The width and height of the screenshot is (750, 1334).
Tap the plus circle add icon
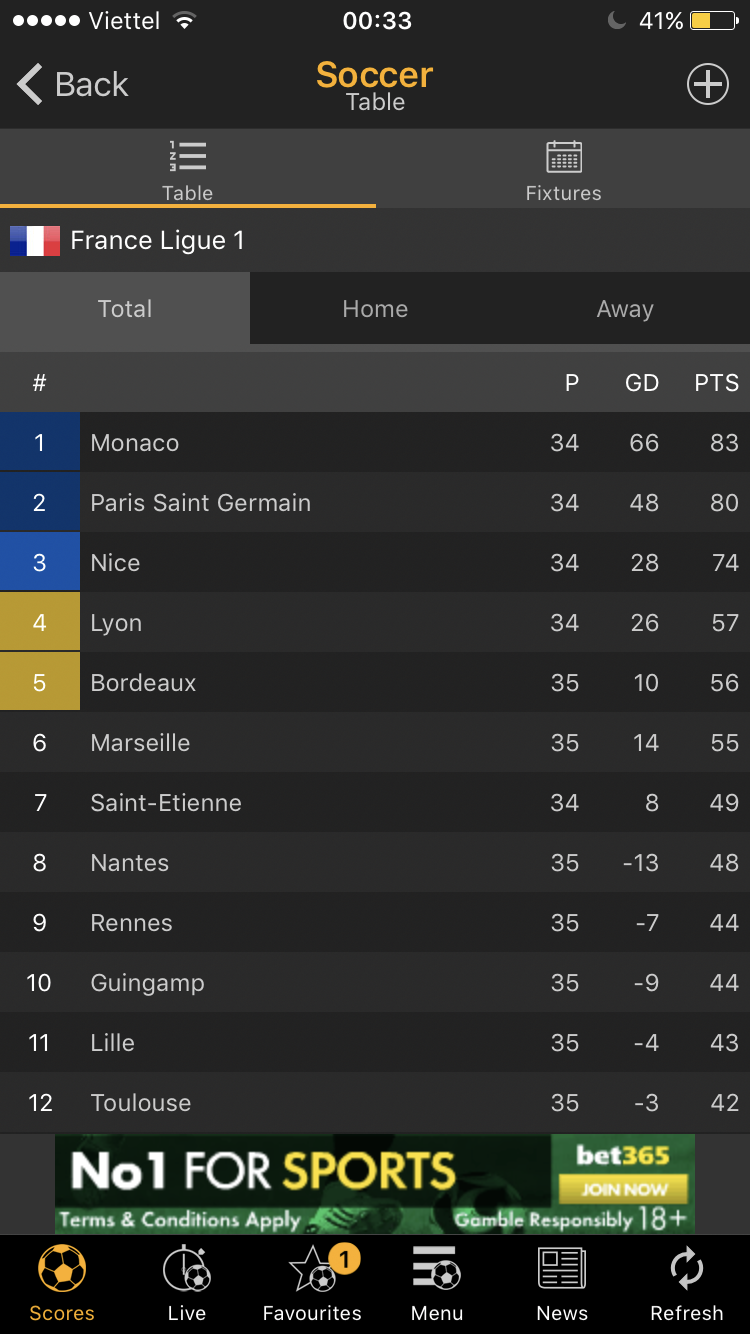point(707,85)
